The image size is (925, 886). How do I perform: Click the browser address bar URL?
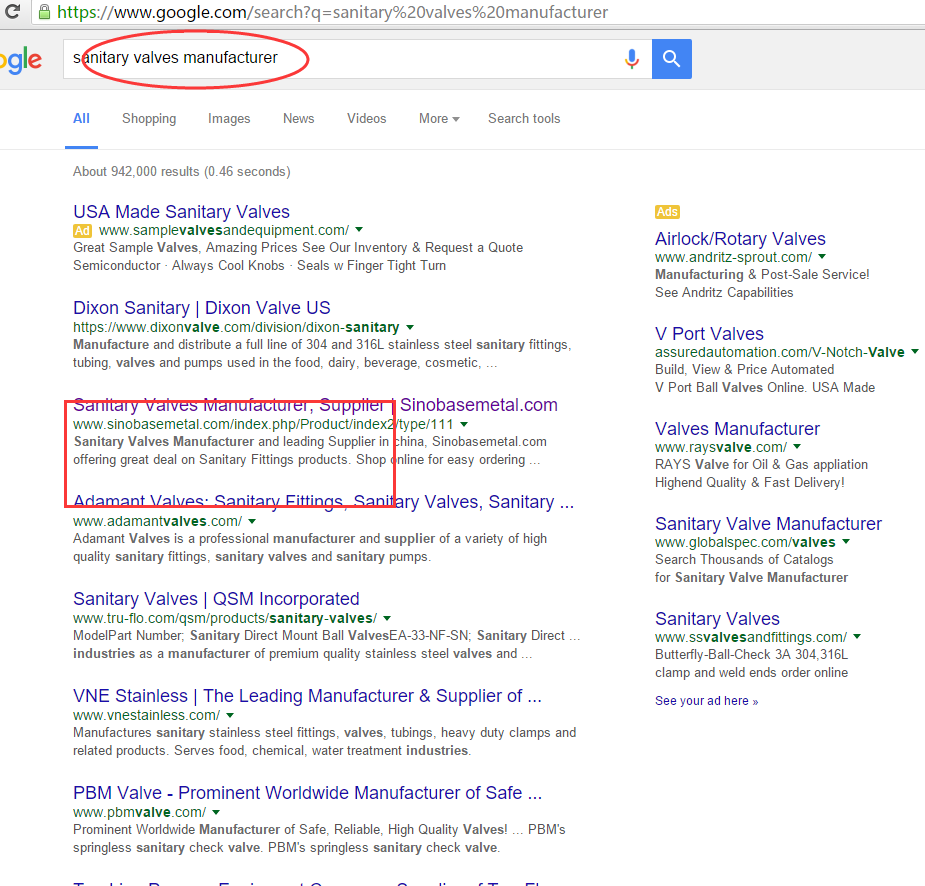point(332,12)
